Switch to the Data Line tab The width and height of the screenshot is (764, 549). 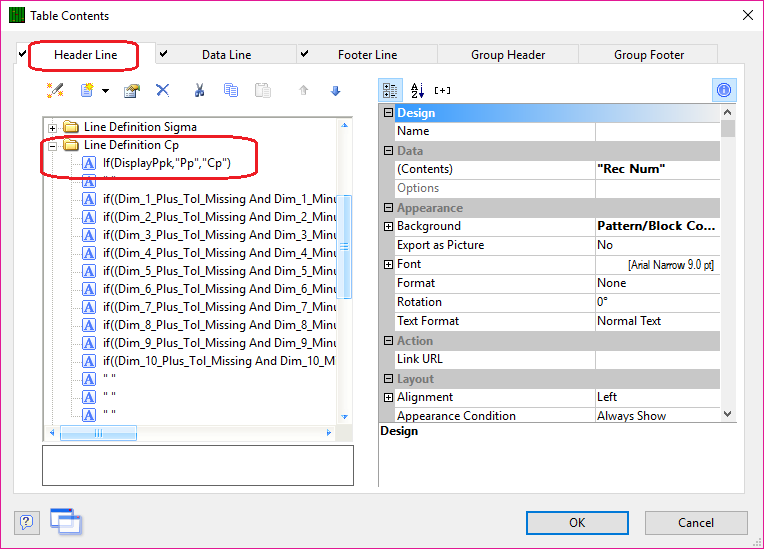[227, 55]
